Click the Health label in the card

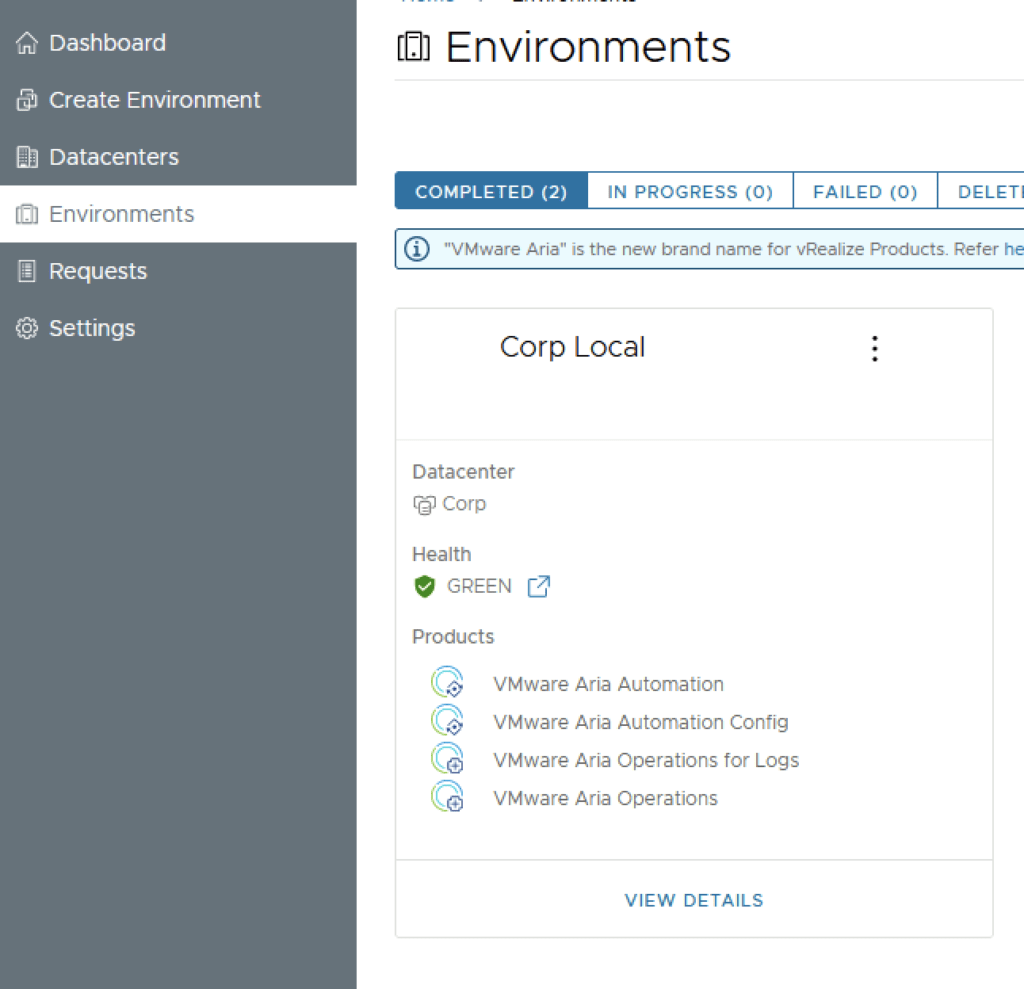click(x=441, y=554)
